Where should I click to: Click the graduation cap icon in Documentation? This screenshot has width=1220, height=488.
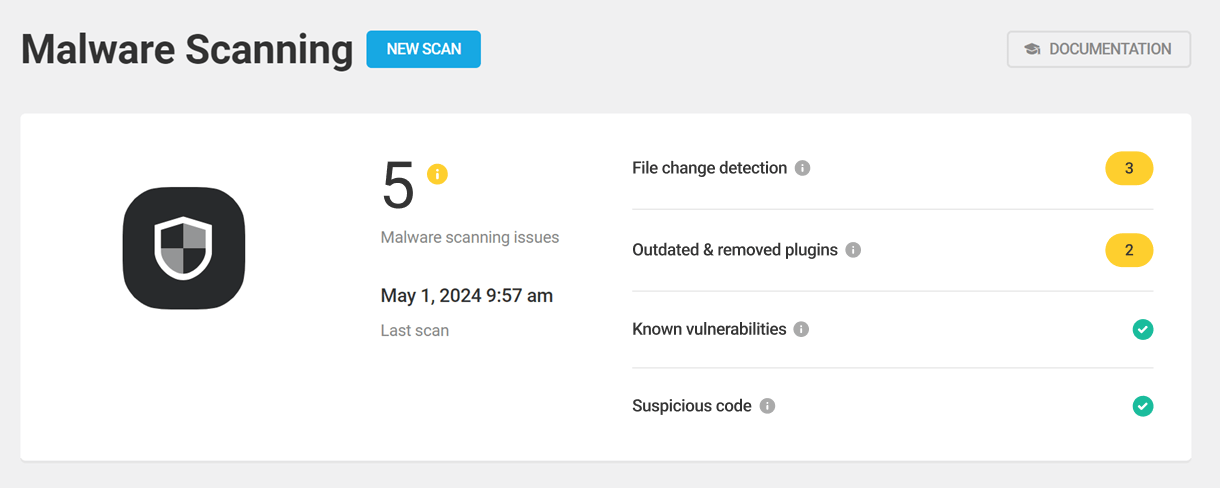(x=1032, y=49)
